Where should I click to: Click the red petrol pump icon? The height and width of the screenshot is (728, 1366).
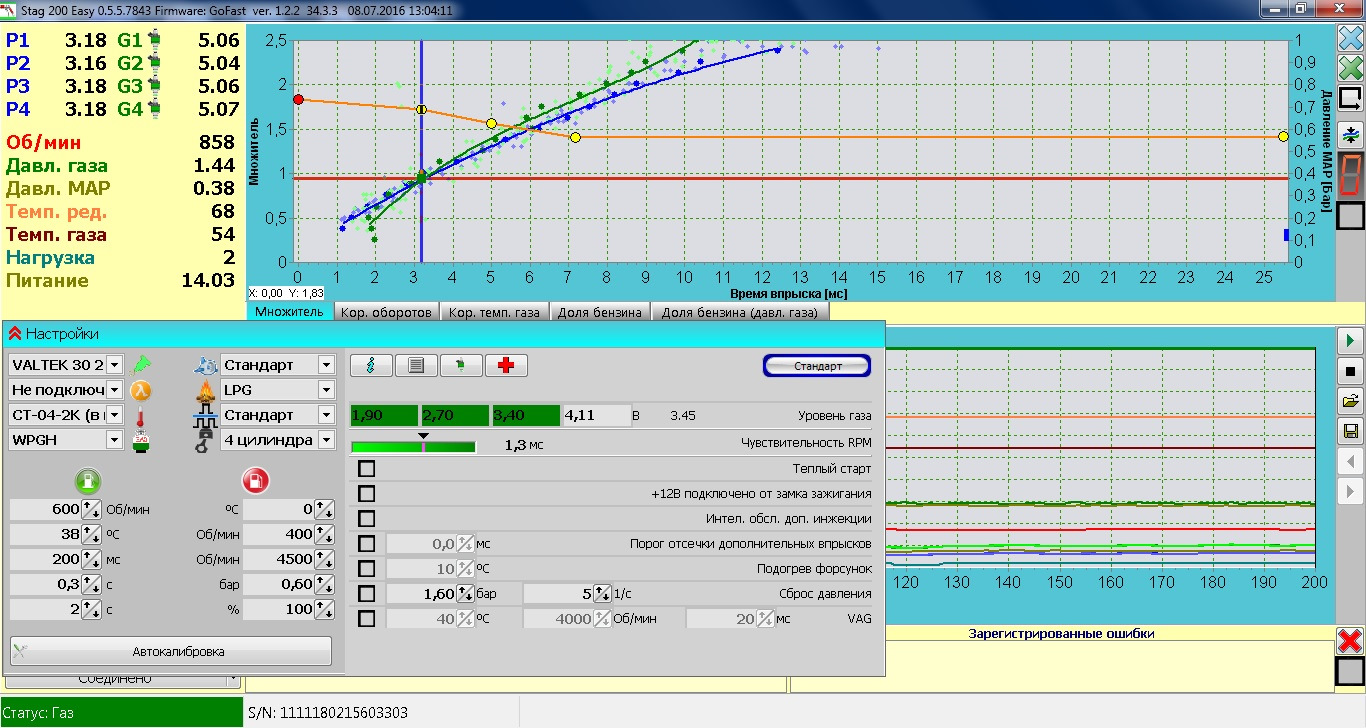(x=256, y=480)
